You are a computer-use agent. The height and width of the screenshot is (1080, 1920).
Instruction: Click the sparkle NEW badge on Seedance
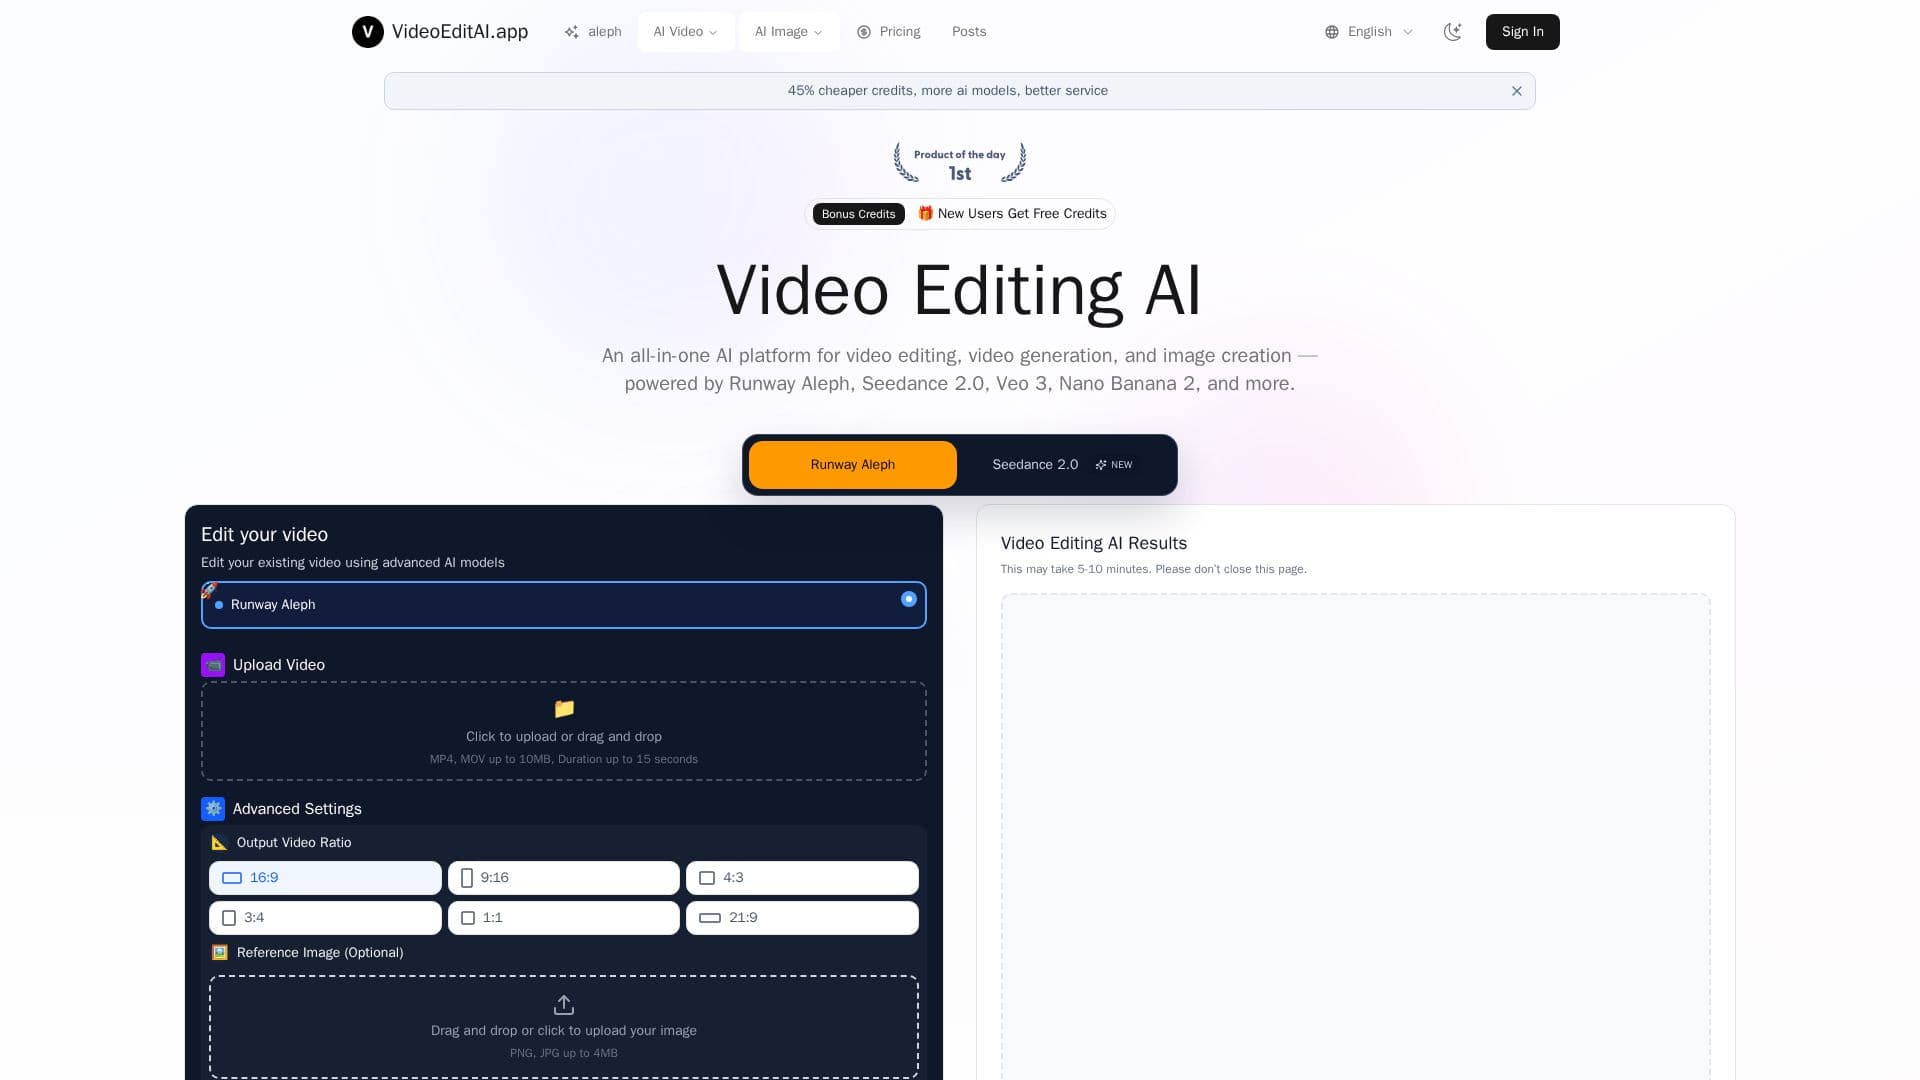point(1114,465)
